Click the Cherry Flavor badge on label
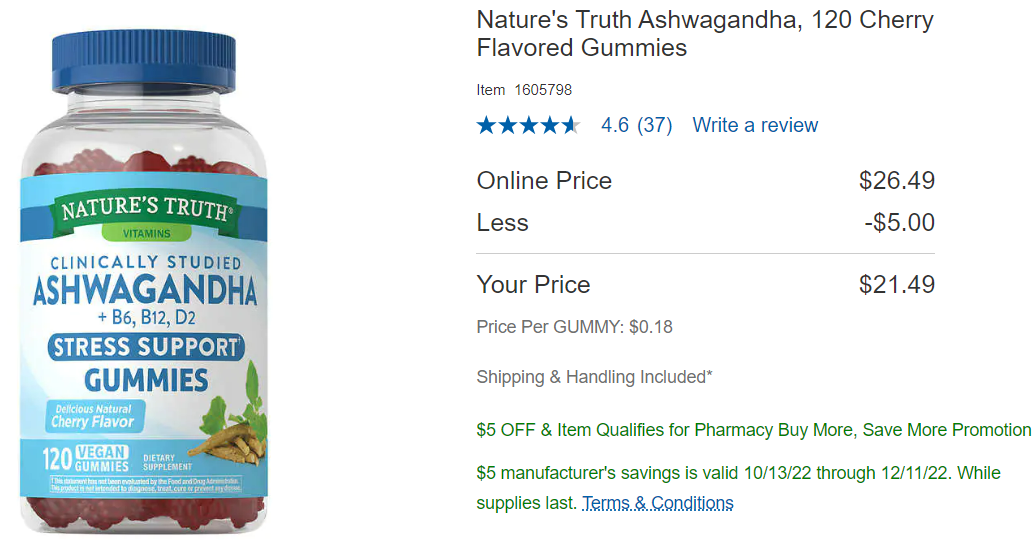The image size is (1035, 540). pos(94,417)
